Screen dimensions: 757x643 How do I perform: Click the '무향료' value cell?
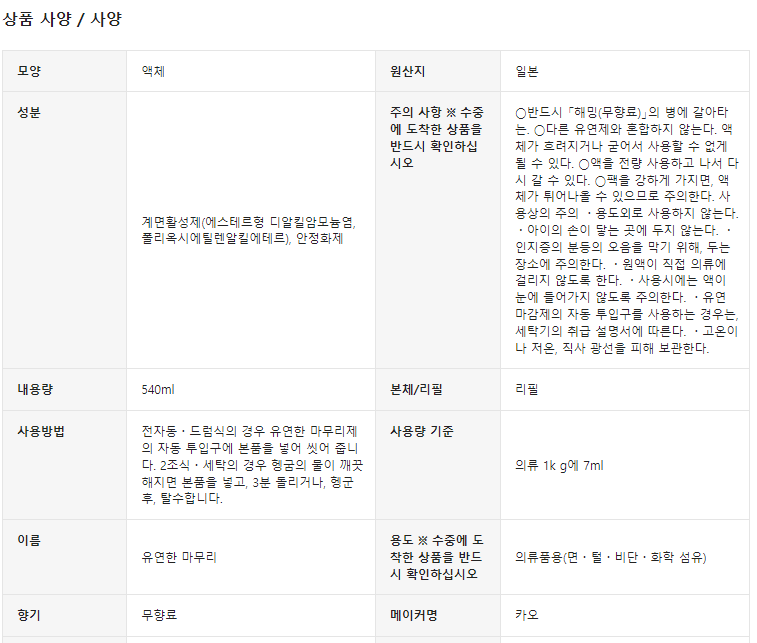click(251, 615)
